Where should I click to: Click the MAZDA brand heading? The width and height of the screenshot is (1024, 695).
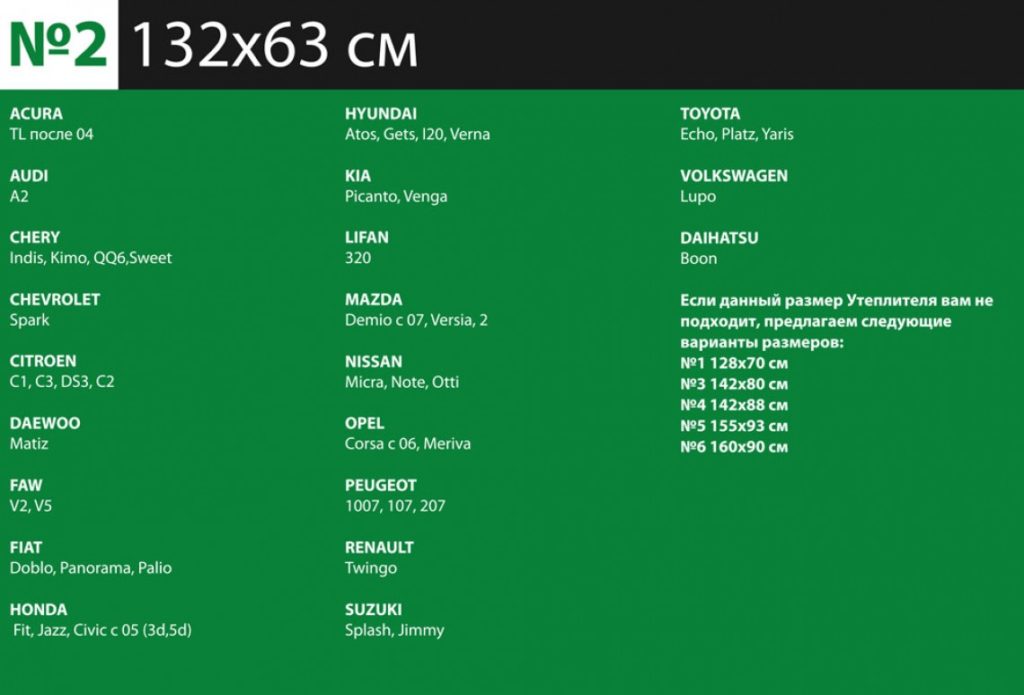click(374, 300)
